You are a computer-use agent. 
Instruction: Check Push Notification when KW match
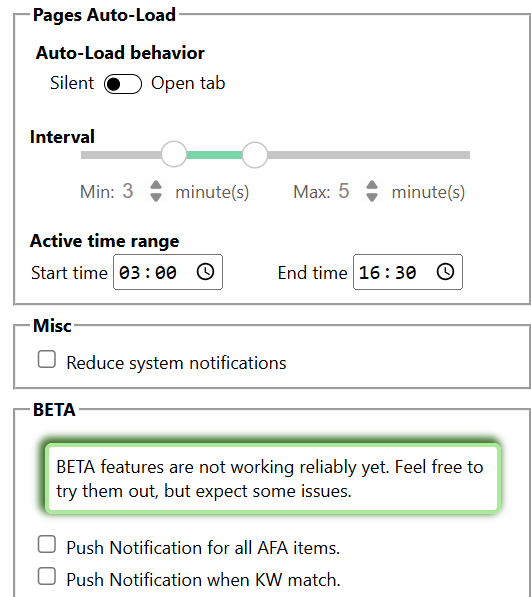coord(47,576)
